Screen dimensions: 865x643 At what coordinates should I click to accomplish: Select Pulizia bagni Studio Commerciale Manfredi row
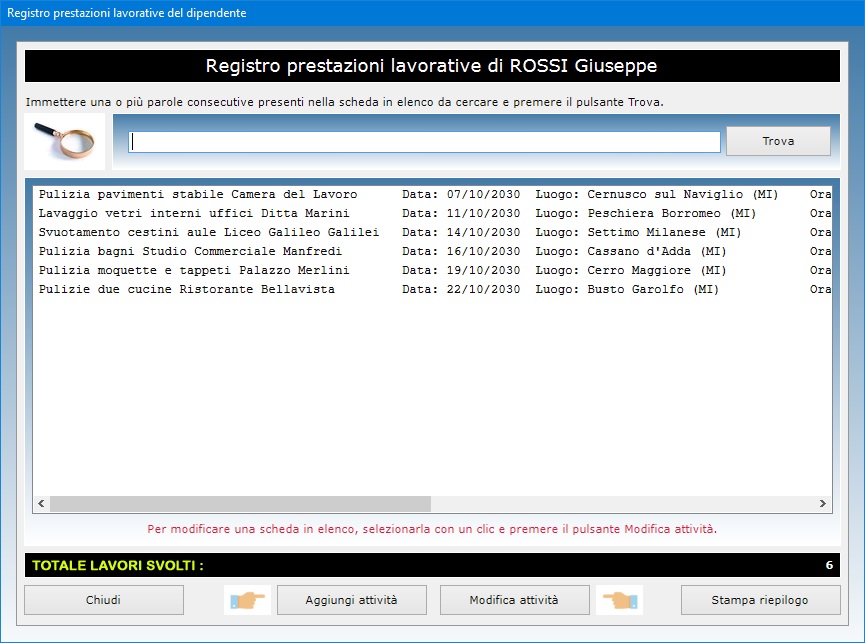[x=190, y=251]
